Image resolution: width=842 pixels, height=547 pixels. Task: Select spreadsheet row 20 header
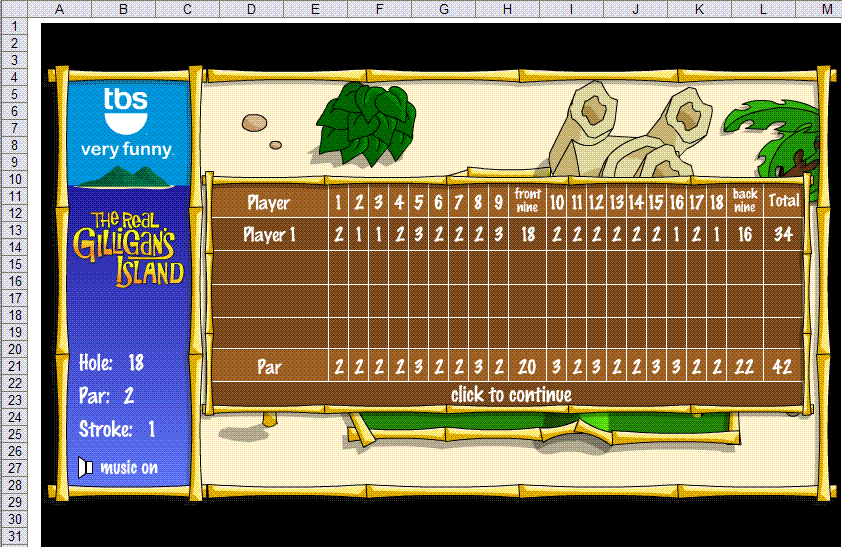tap(14, 349)
